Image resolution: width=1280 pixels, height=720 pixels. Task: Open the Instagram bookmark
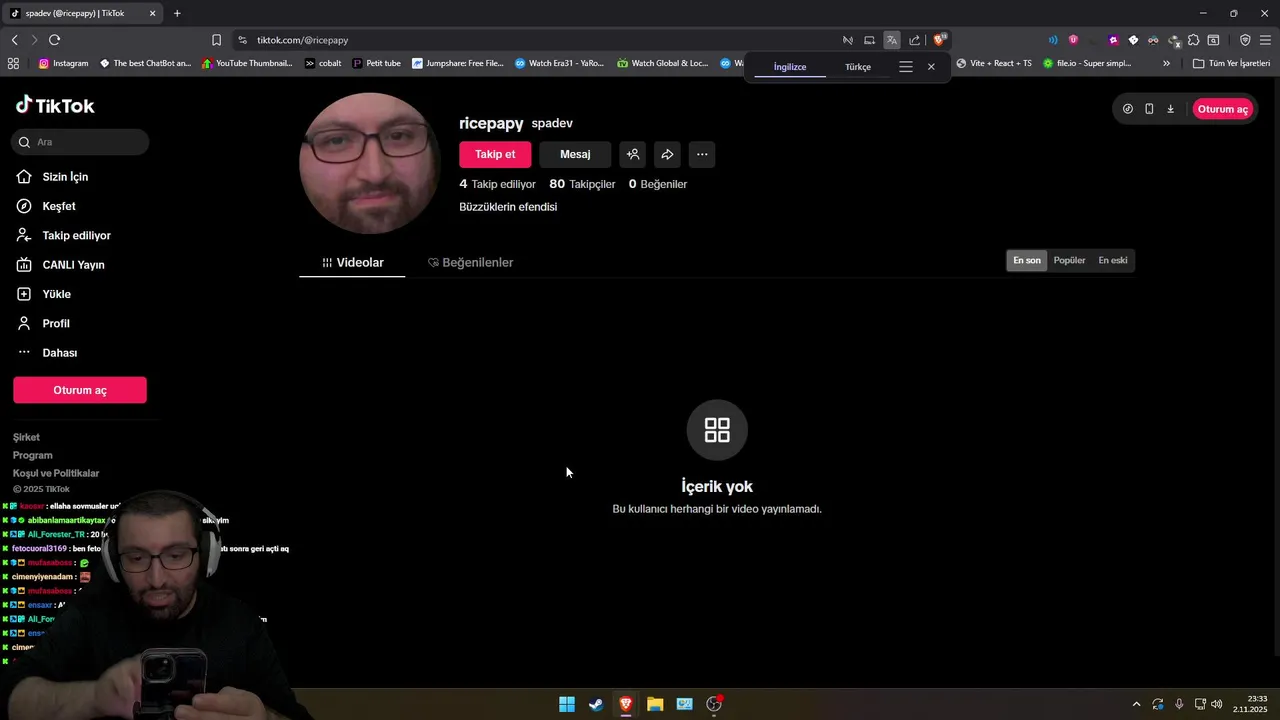(63, 63)
